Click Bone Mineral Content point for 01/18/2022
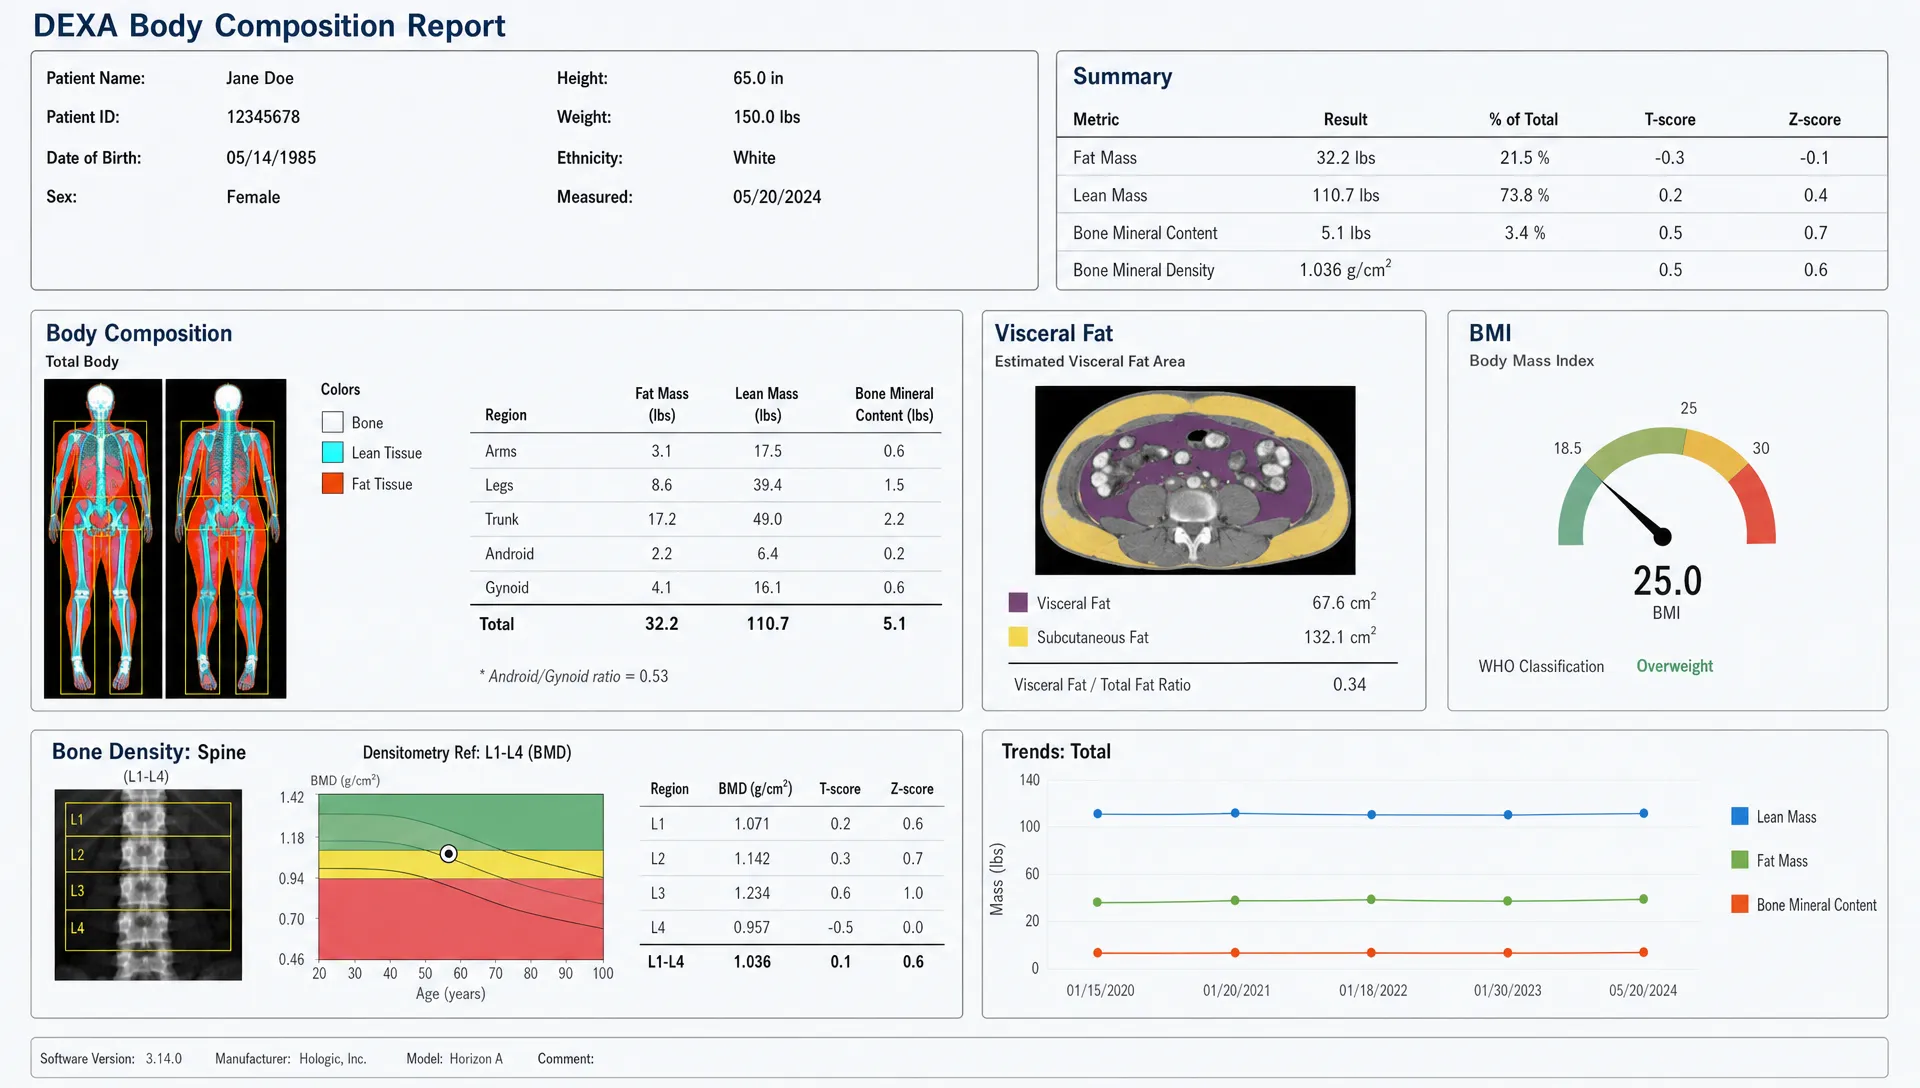This screenshot has height=1088, width=1920. coord(1371,953)
